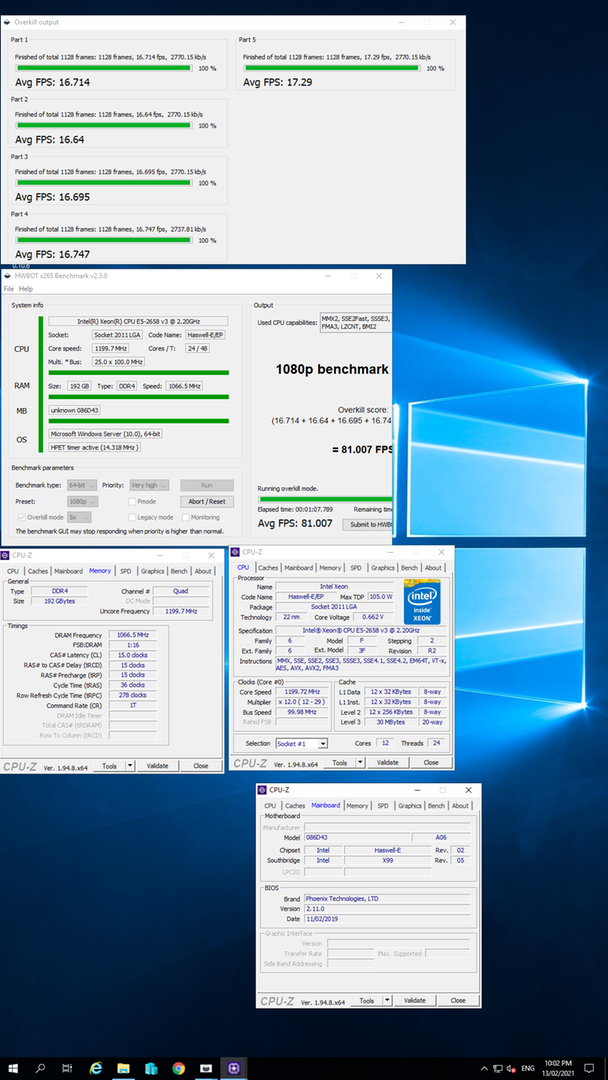Click the overkill mode progress bar
This screenshot has height=1080, width=608.
coord(326,499)
